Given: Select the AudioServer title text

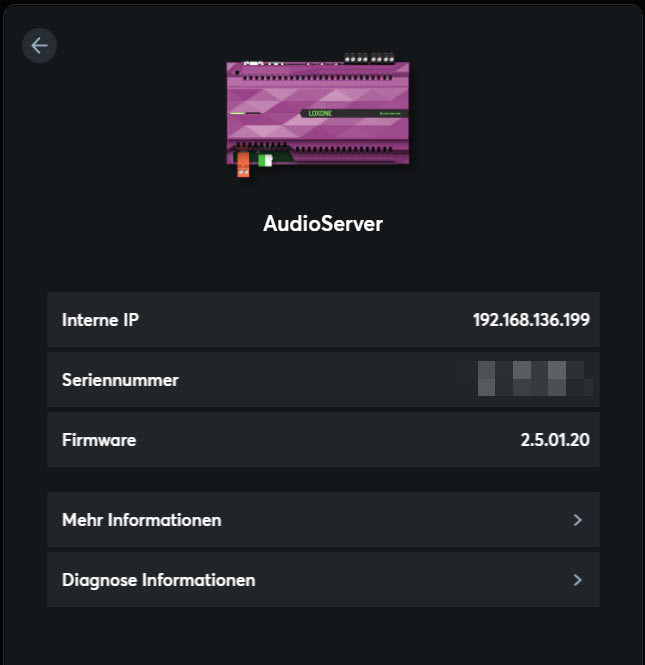Looking at the screenshot, I should pyautogui.click(x=322, y=224).
